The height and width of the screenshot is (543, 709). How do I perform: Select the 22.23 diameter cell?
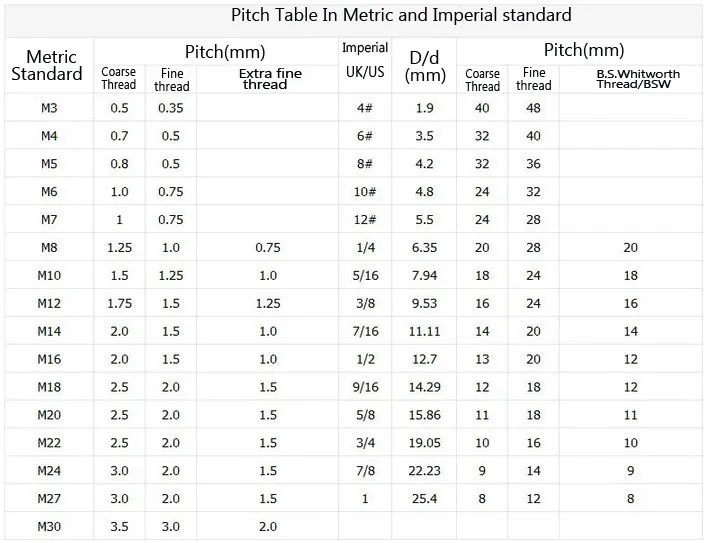425,471
